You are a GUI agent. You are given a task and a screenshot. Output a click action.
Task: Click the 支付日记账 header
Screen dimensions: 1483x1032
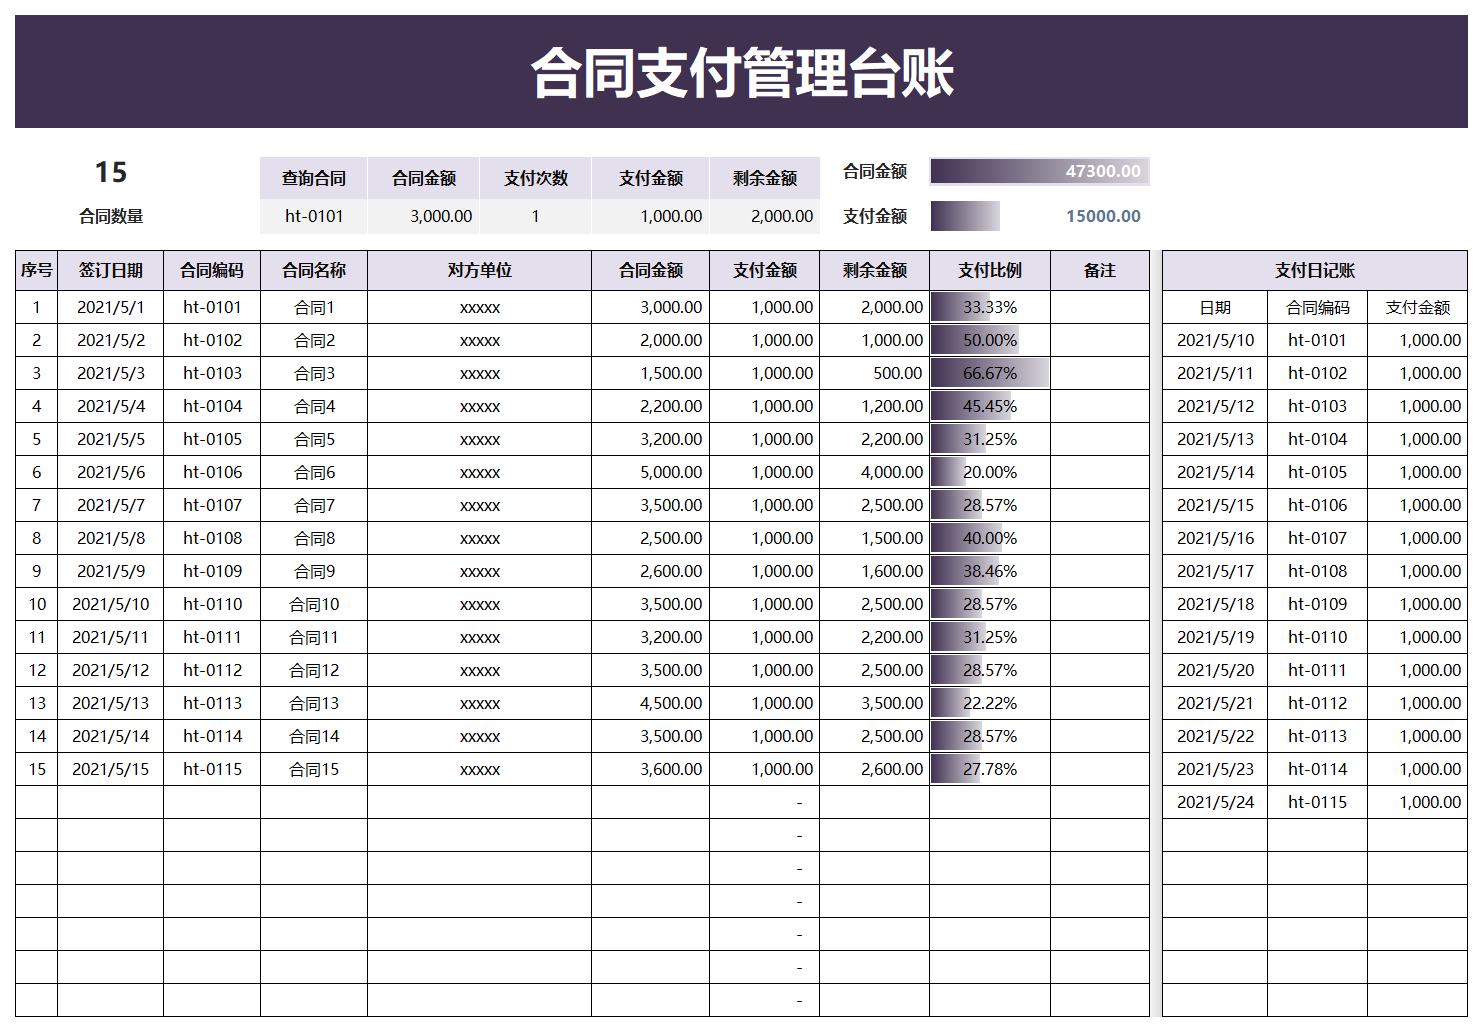click(x=1315, y=270)
